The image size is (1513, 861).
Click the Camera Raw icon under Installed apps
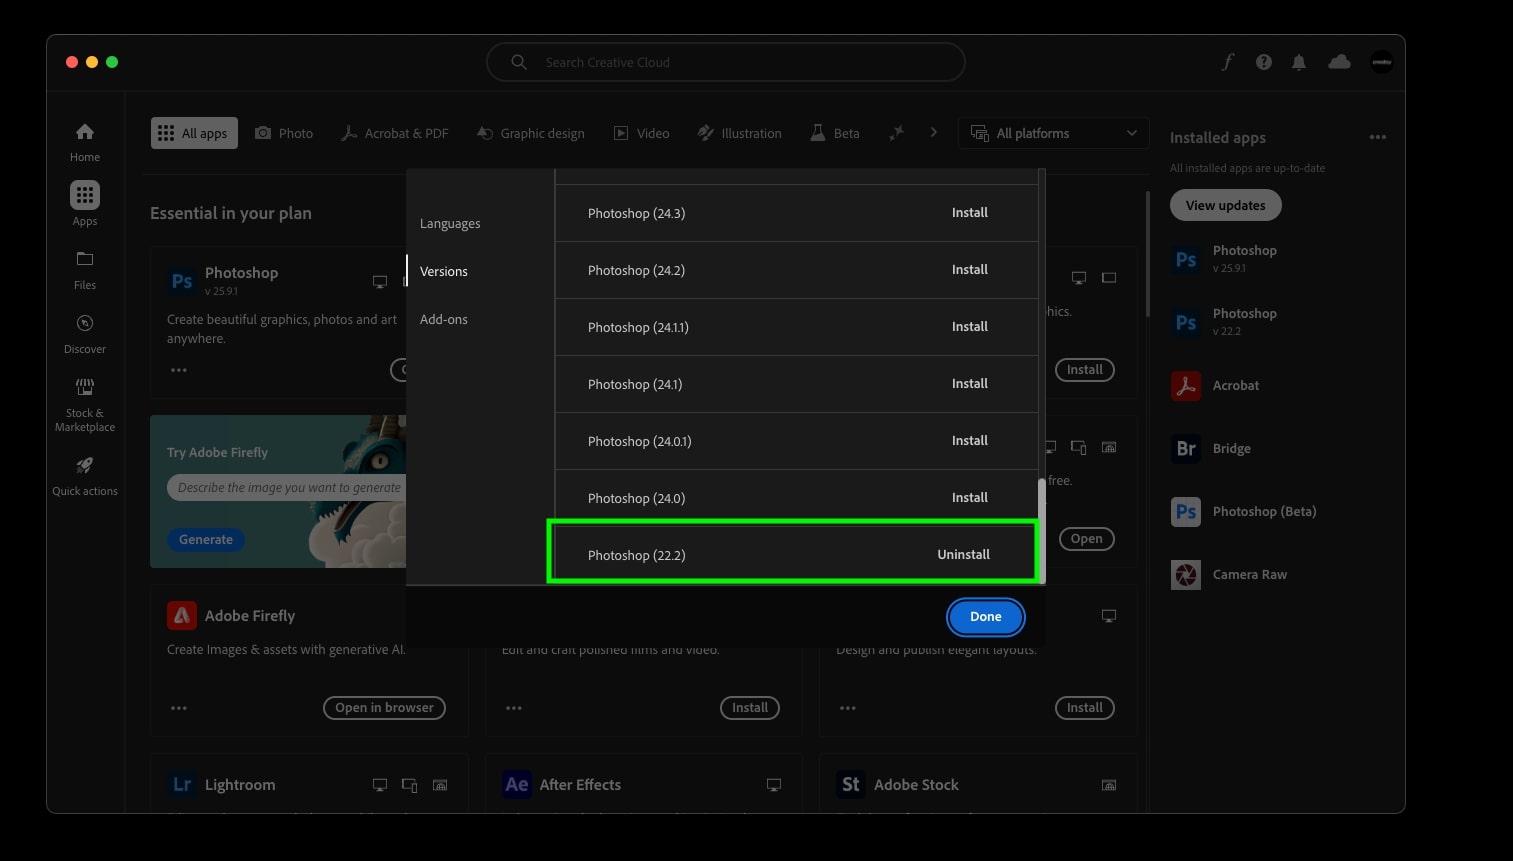[x=1185, y=574]
